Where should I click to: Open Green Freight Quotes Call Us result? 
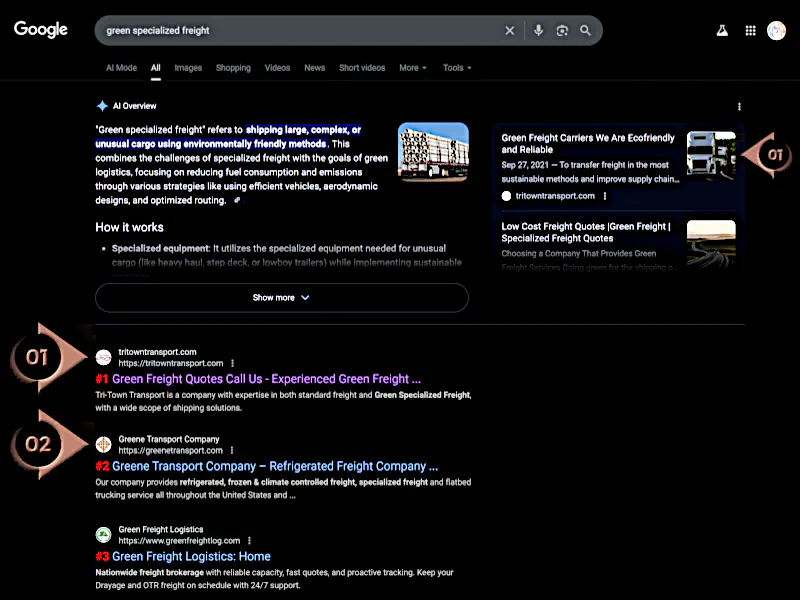pyautogui.click(x=266, y=379)
